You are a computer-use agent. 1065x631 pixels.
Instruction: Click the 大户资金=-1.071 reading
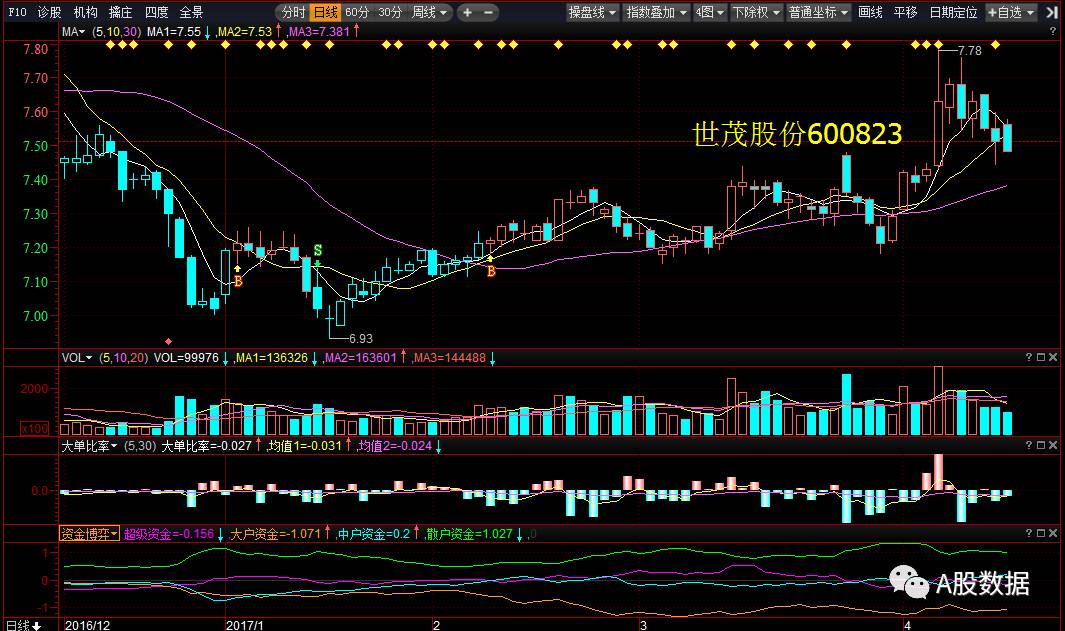click(275, 534)
